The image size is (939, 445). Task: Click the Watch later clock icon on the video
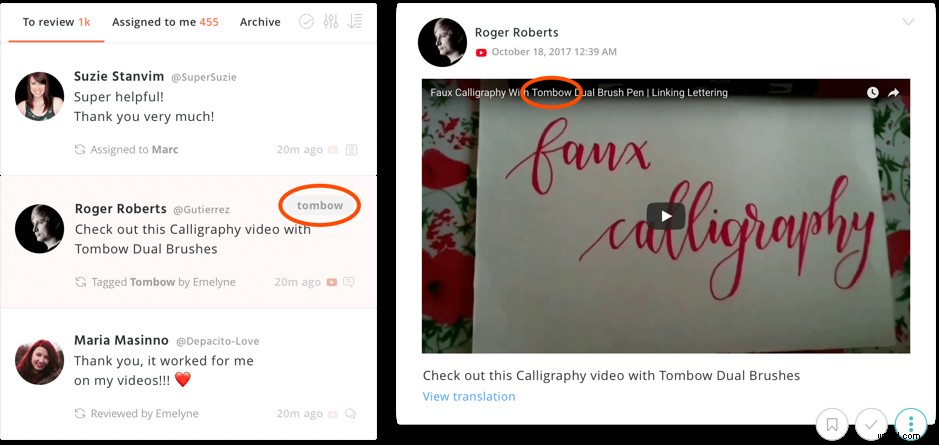click(873, 92)
